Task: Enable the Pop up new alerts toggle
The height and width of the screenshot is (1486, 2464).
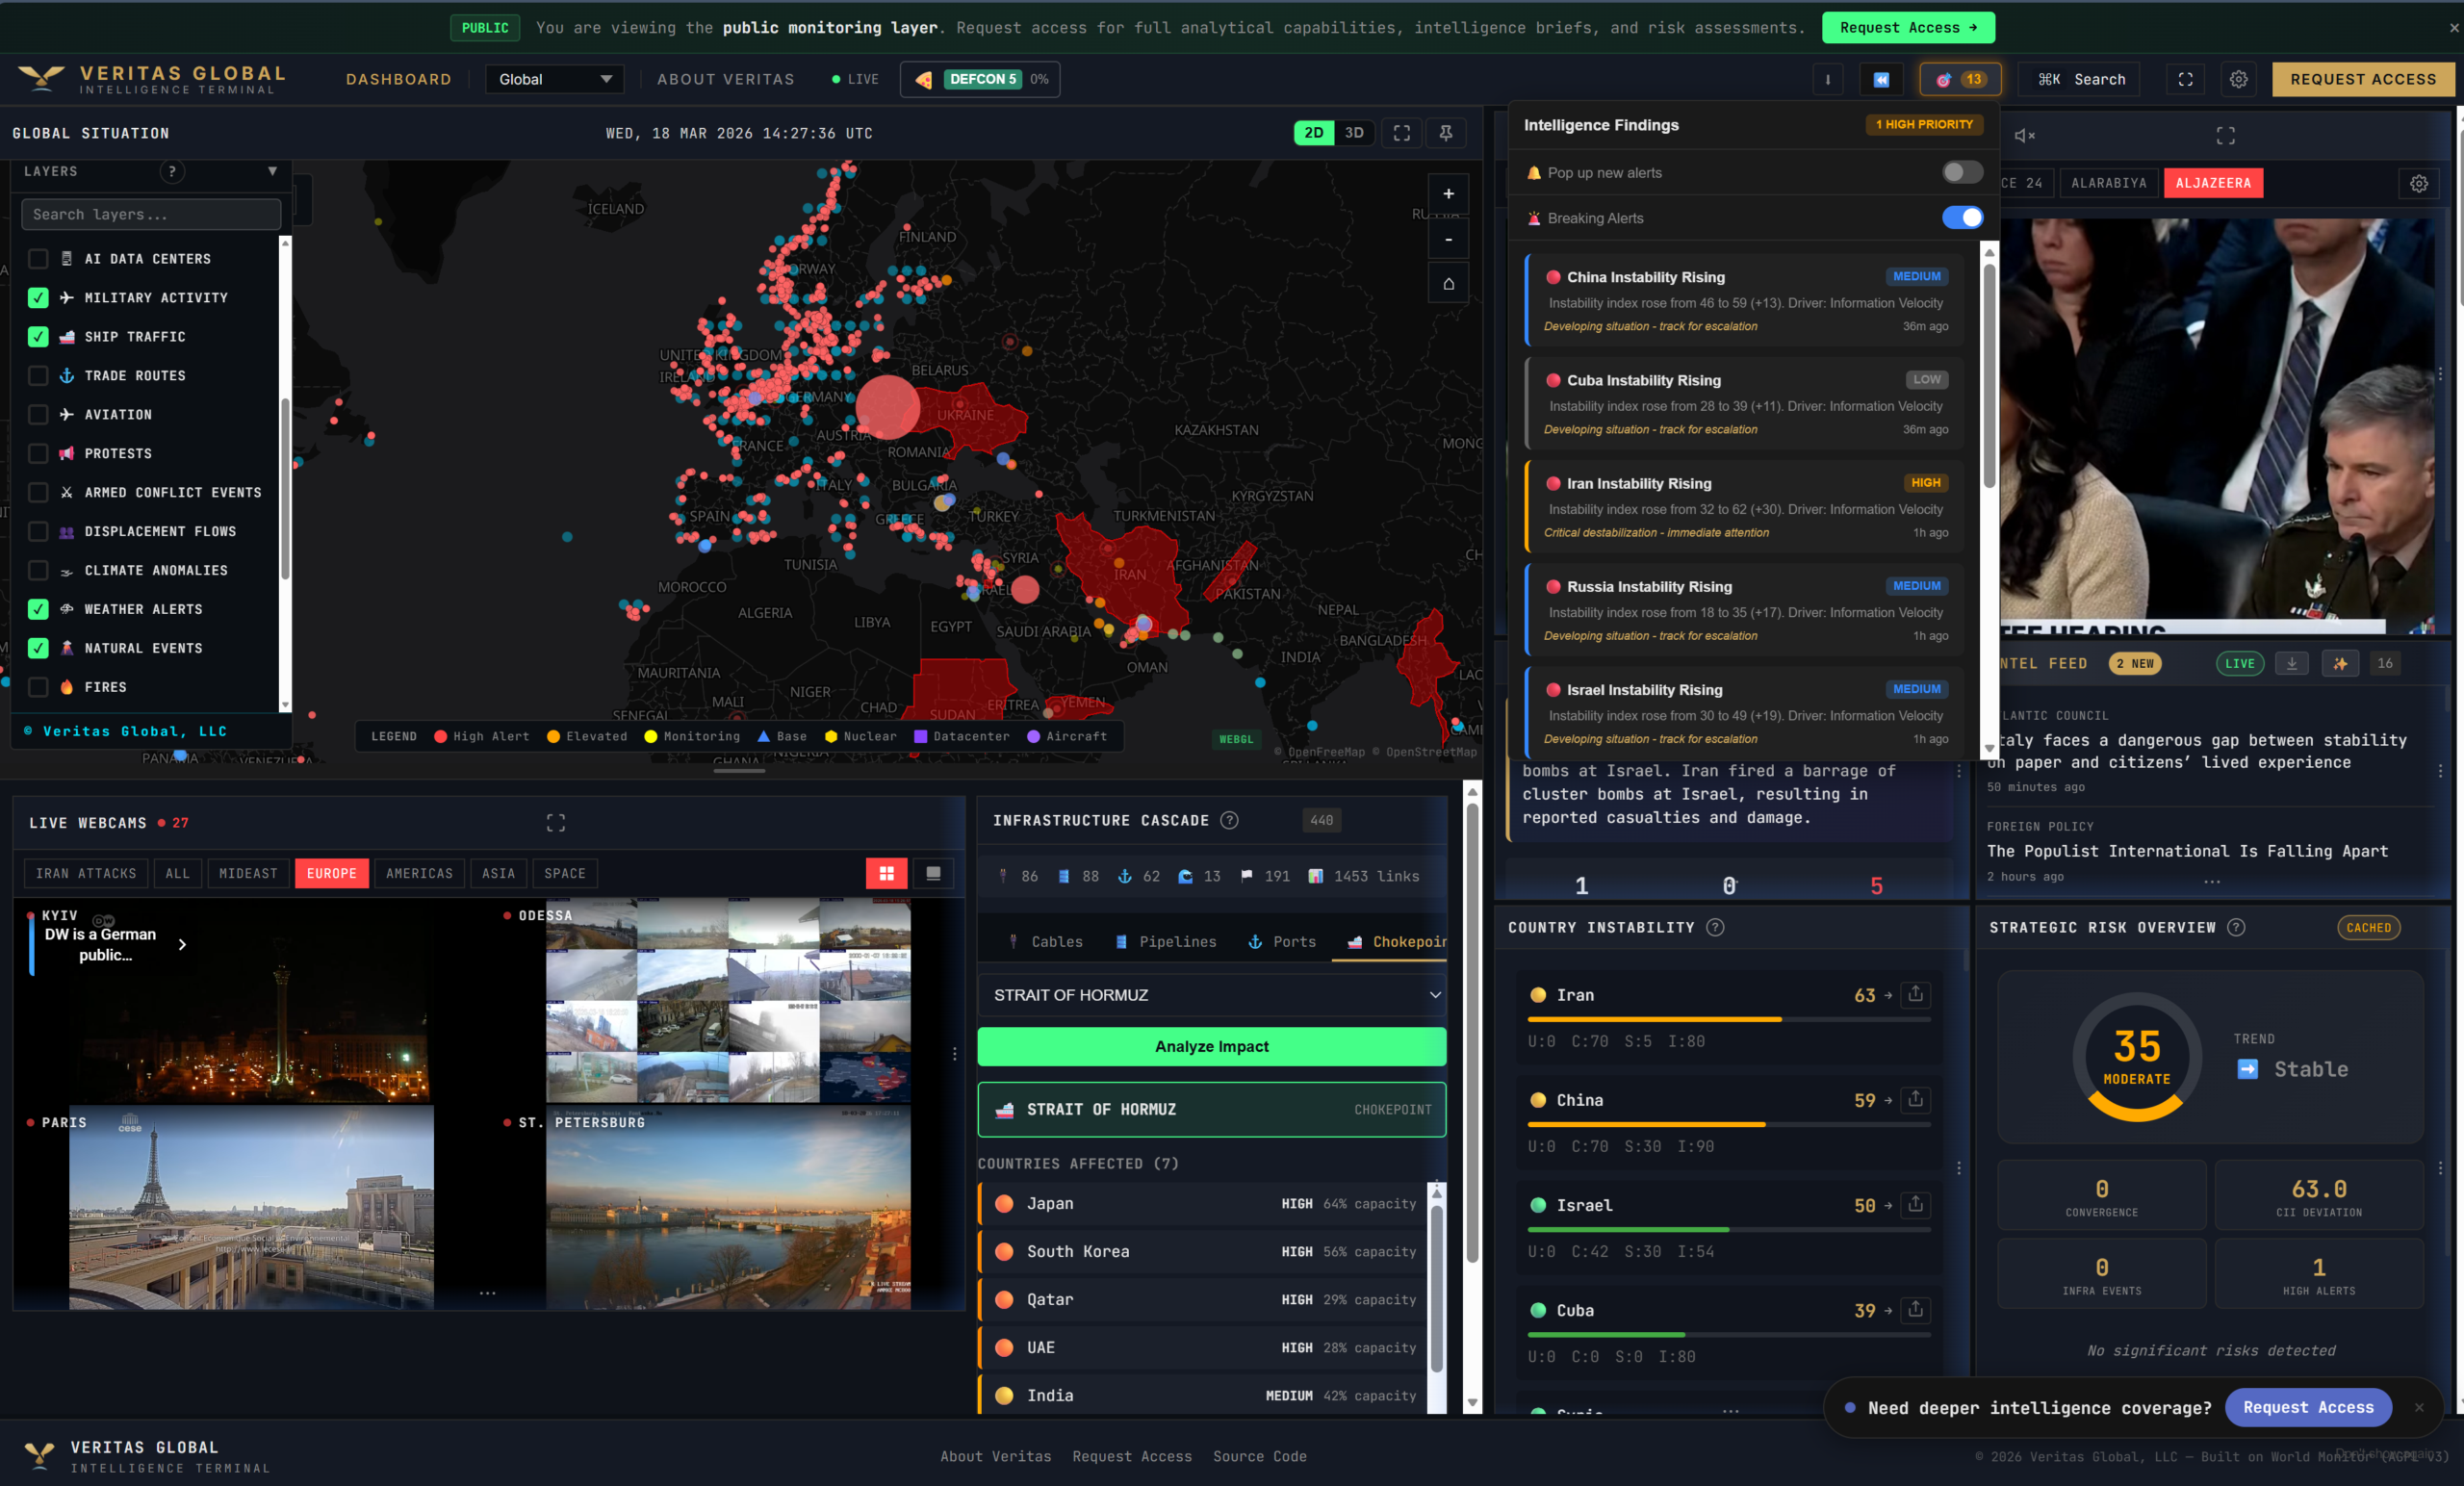Action: (x=1961, y=172)
